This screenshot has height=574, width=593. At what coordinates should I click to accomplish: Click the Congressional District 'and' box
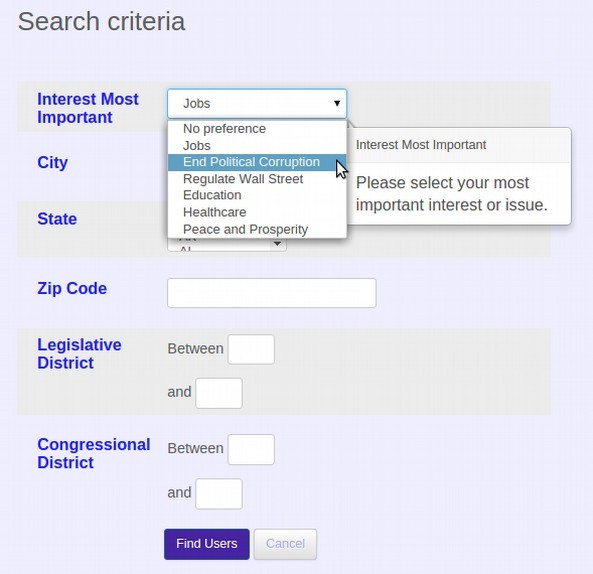[x=219, y=493]
